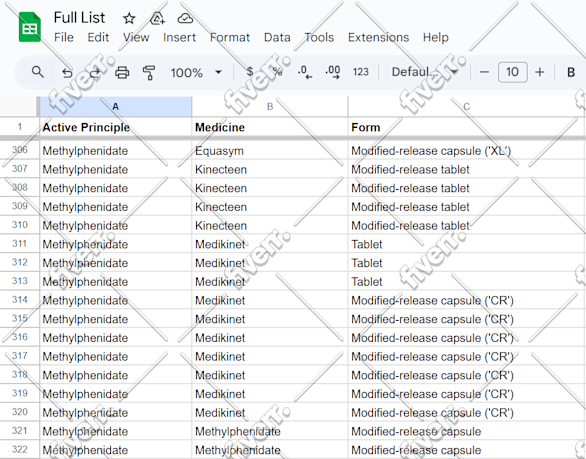Screen dimensions: 586x459
Task: Select Medikinet cell in row 319
Action: 270,394
